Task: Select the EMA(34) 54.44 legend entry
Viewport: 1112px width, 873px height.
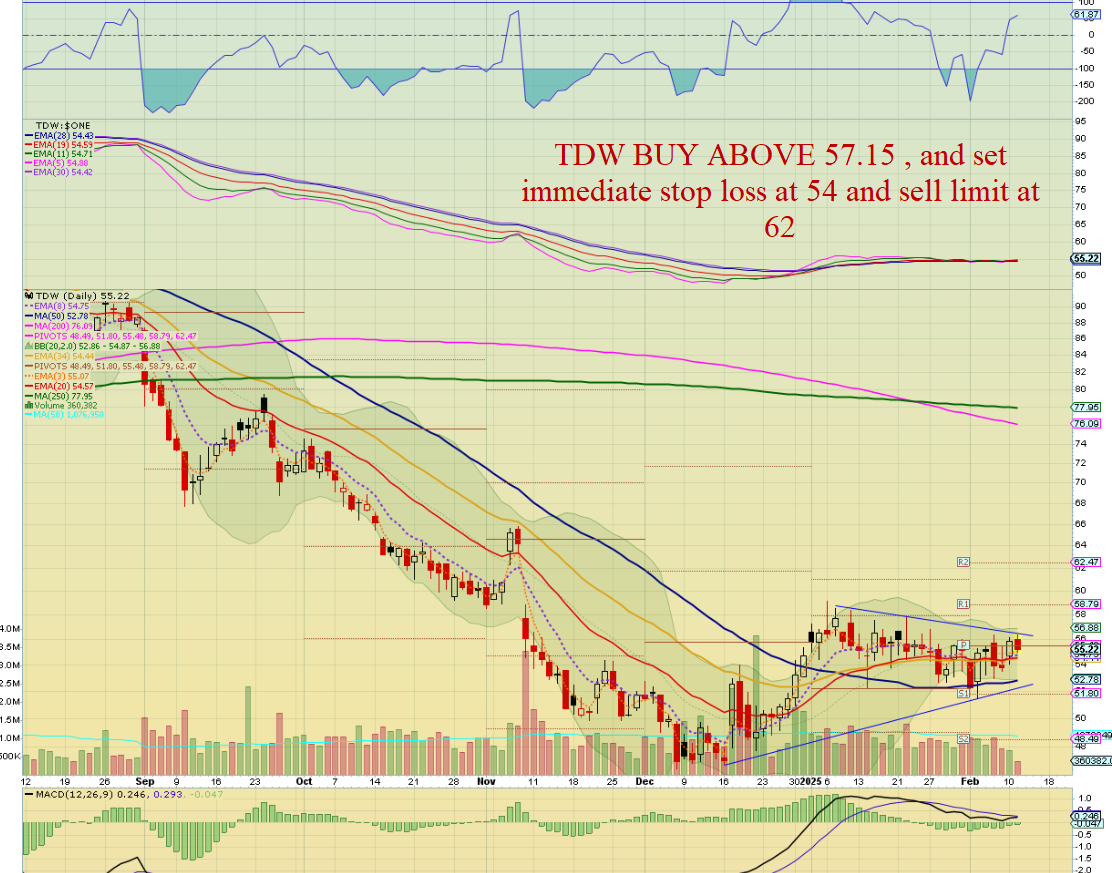Action: 59,355
